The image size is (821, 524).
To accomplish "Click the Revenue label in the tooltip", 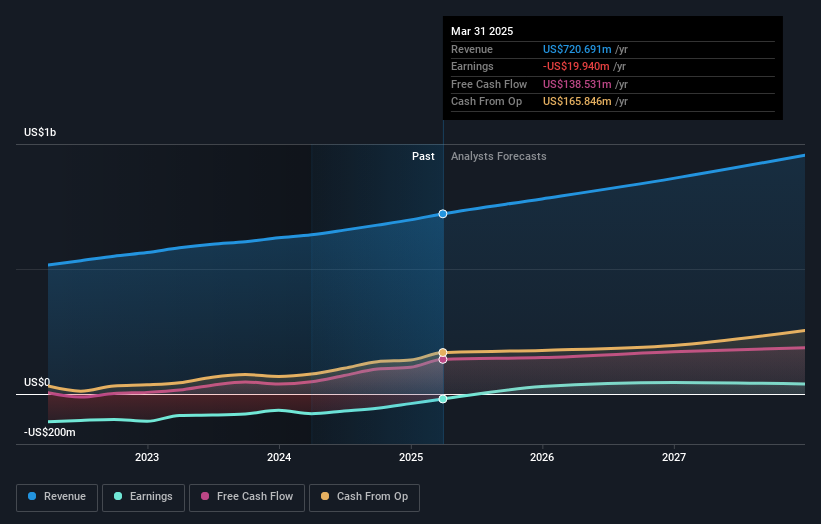I will point(472,49).
